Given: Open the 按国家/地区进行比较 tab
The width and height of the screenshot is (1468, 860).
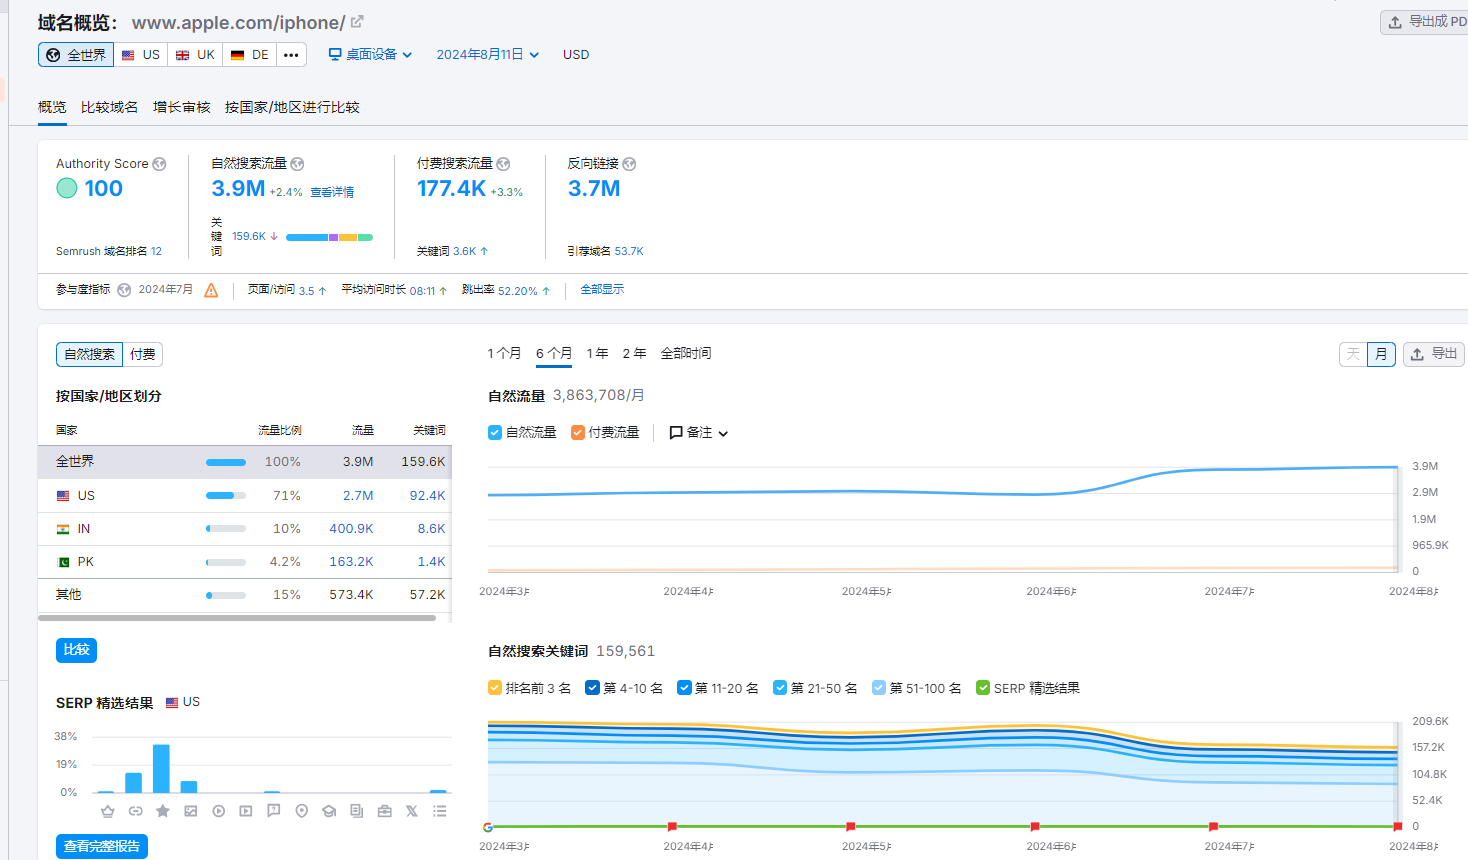Looking at the screenshot, I should pos(292,107).
